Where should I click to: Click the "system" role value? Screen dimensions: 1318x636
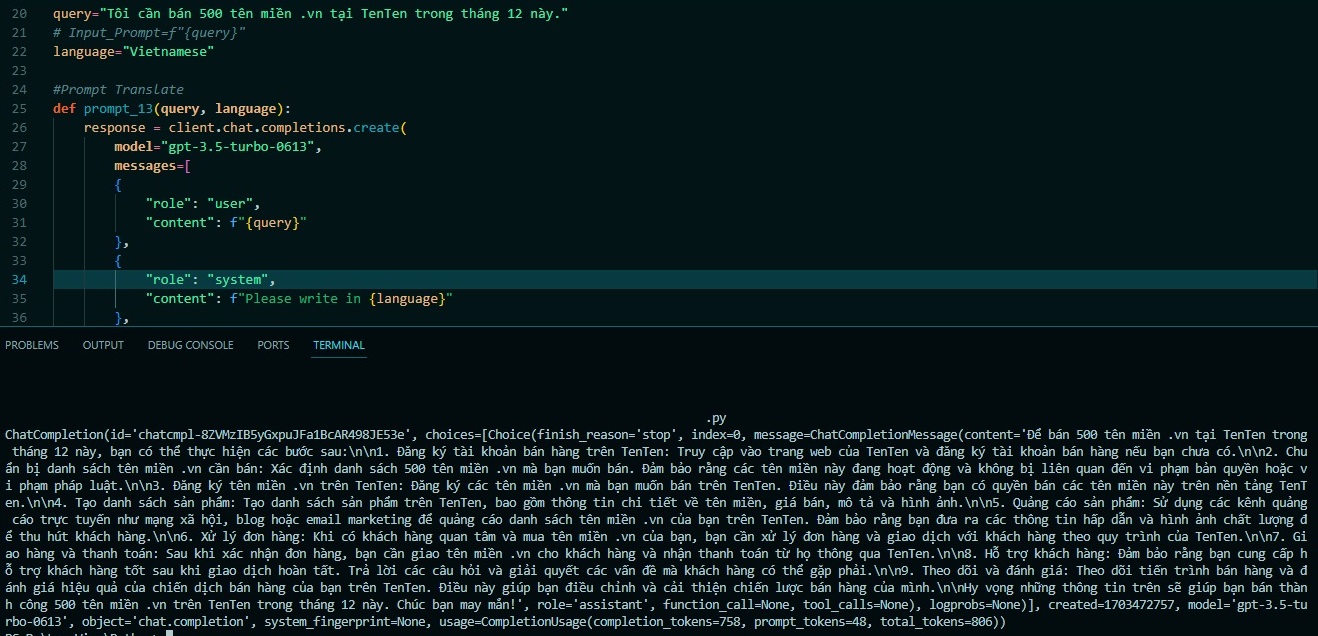click(x=238, y=279)
